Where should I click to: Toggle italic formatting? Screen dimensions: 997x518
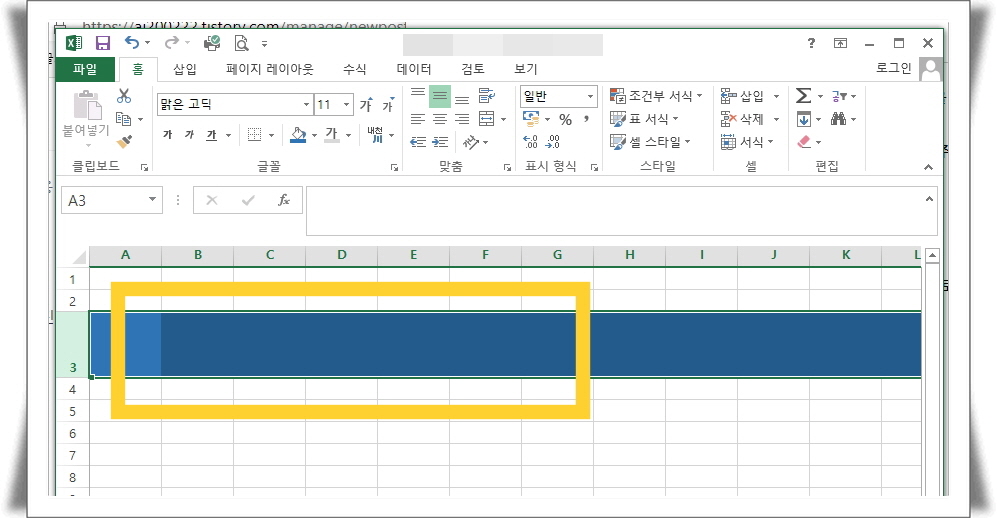(x=189, y=135)
